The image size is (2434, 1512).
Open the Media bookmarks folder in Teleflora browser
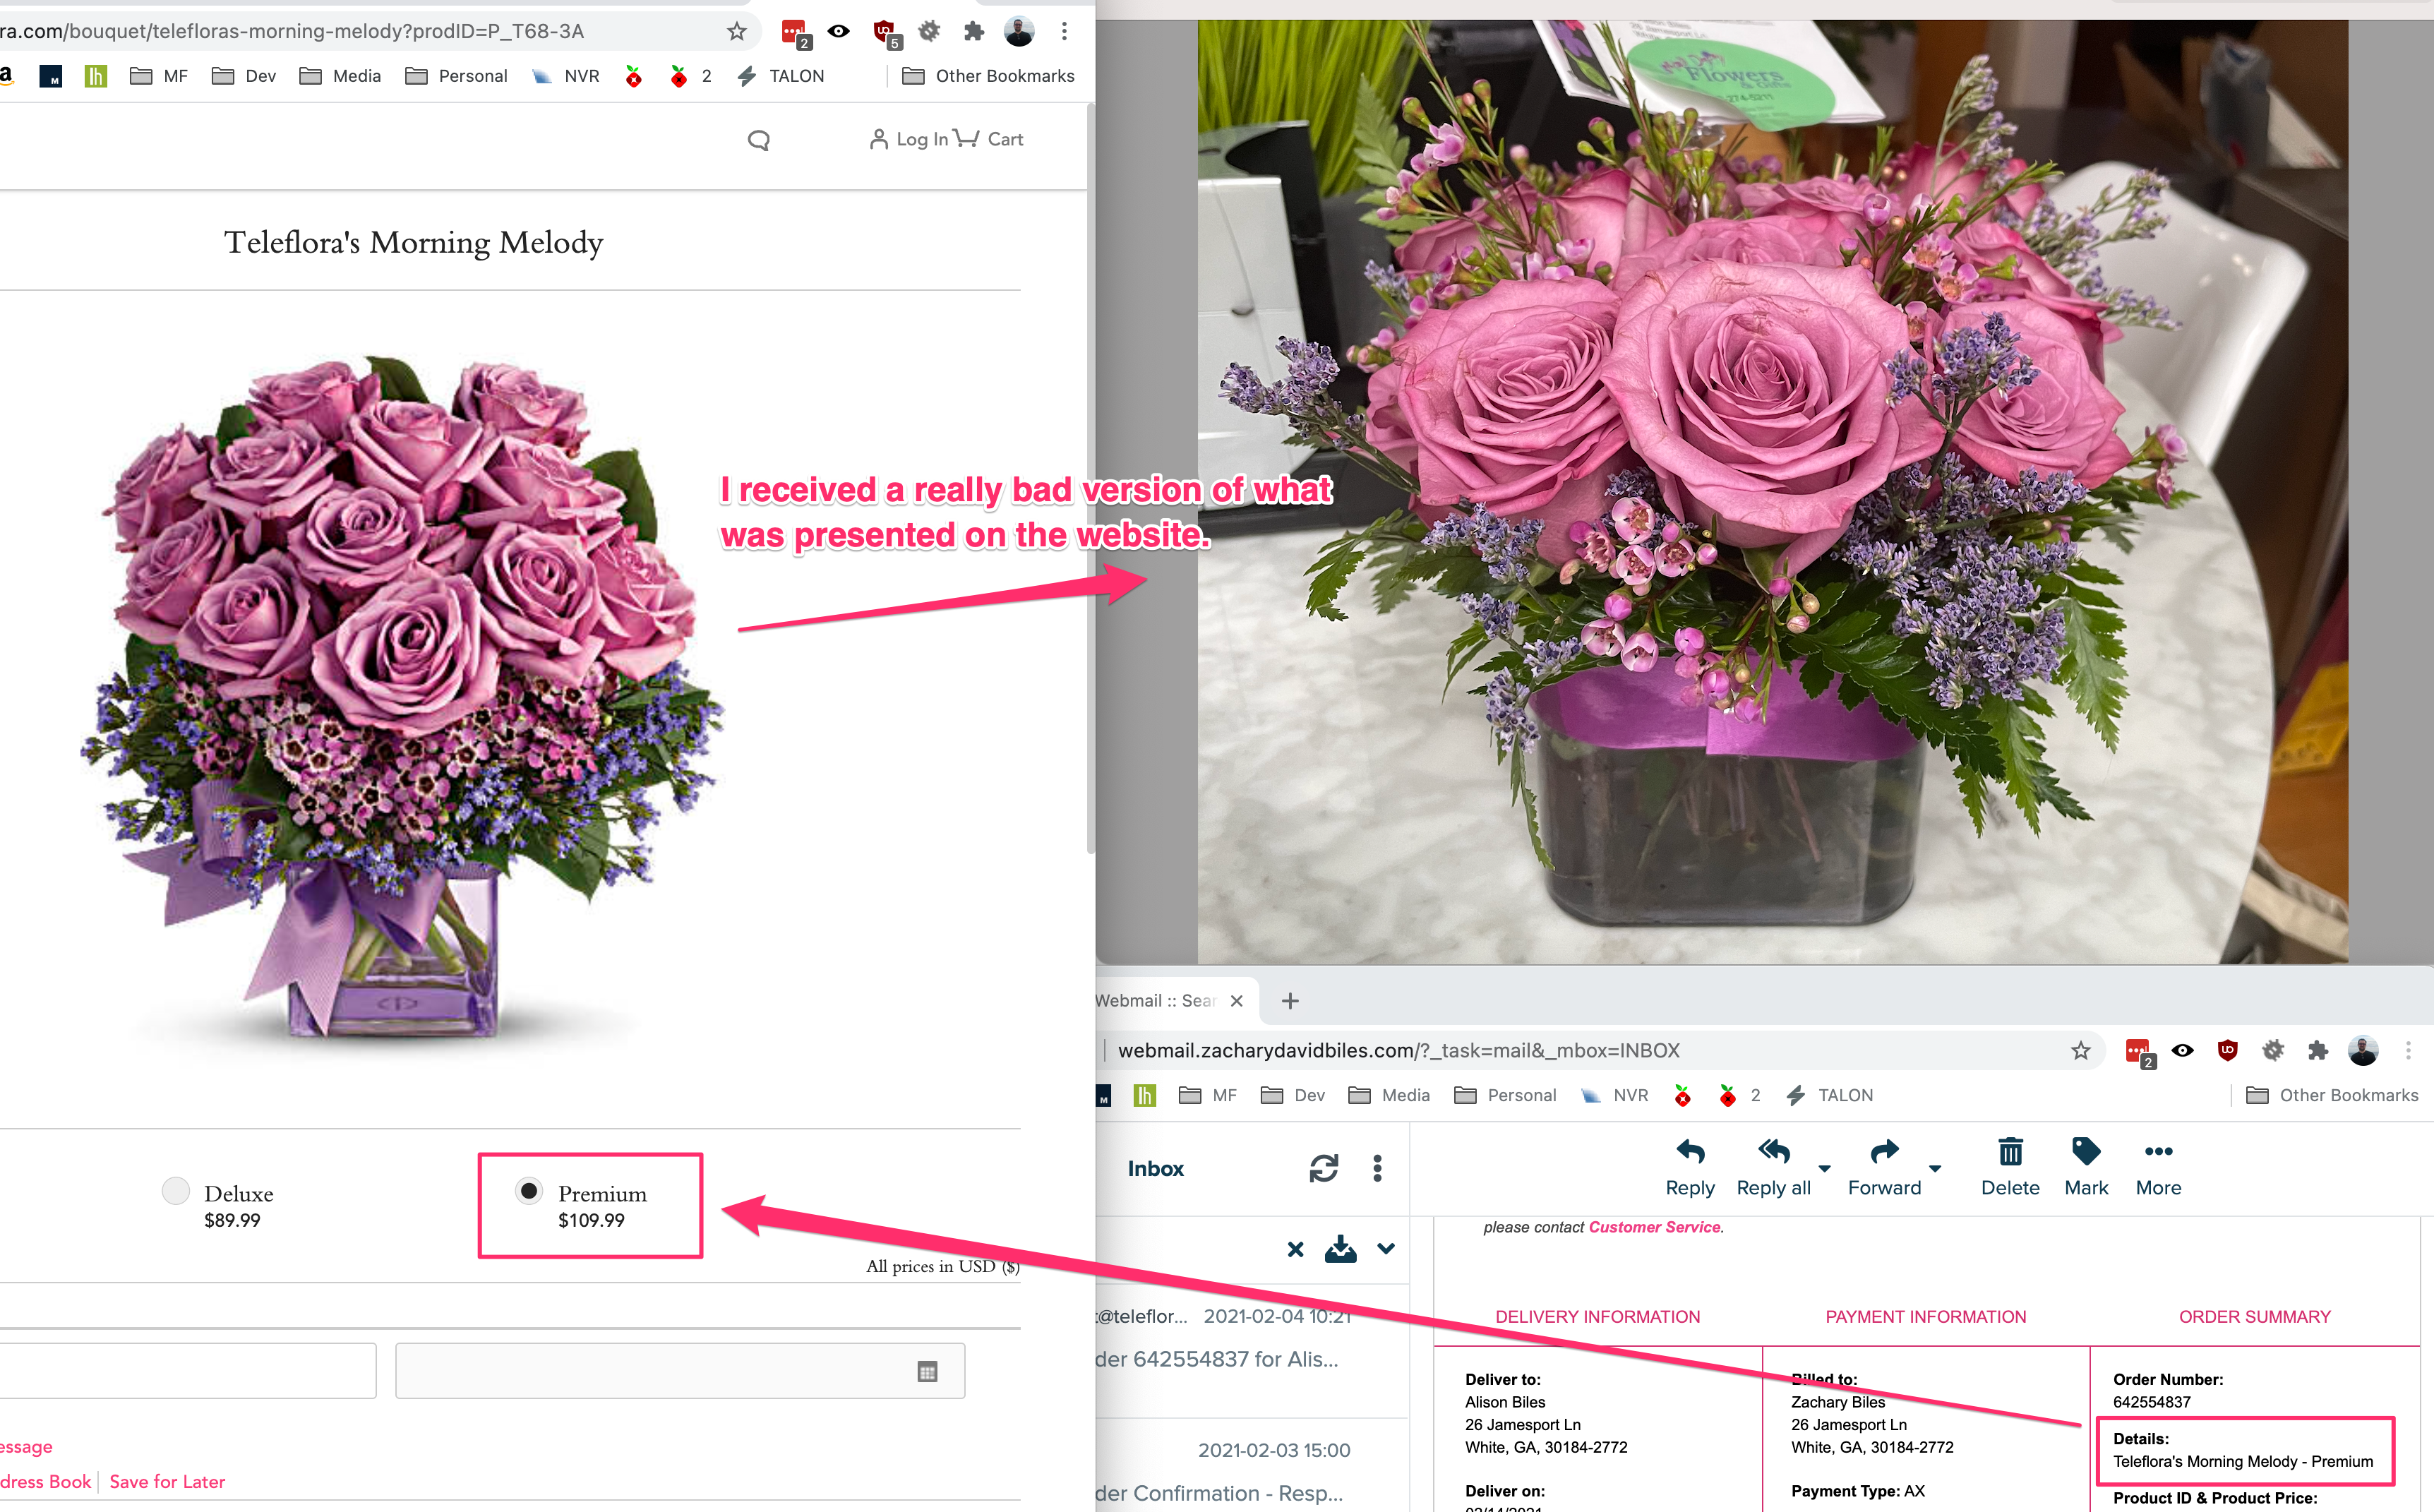point(340,76)
